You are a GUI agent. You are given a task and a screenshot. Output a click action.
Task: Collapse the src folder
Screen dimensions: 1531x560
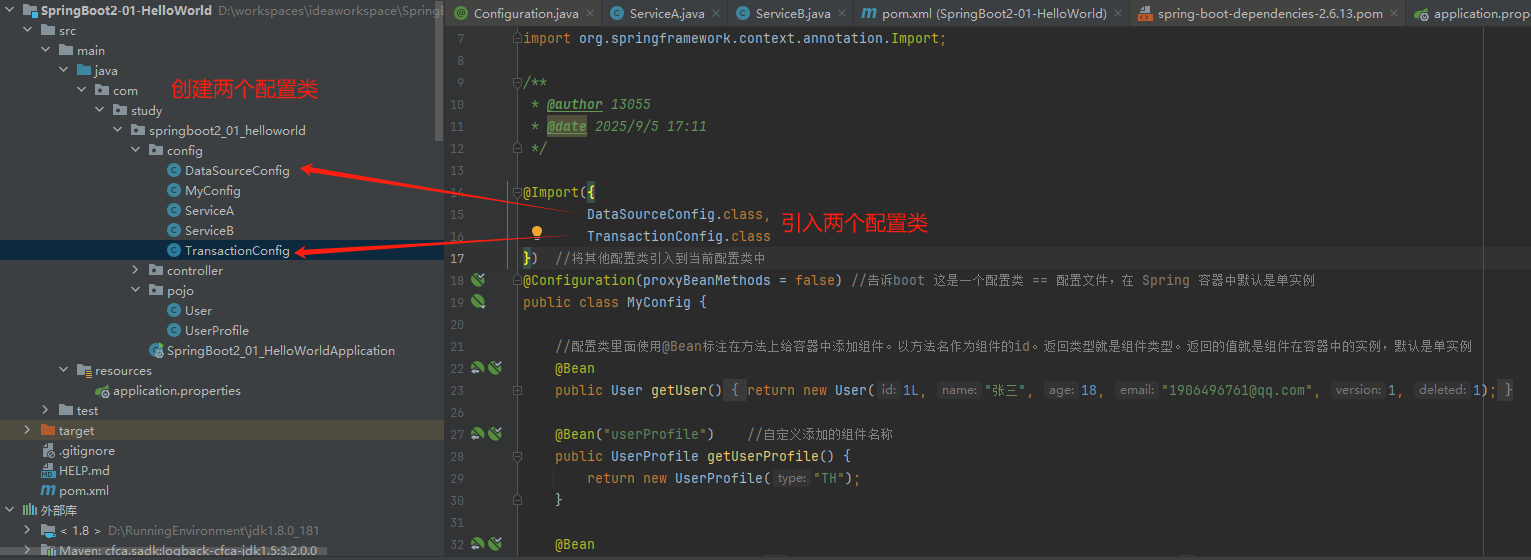click(x=28, y=30)
